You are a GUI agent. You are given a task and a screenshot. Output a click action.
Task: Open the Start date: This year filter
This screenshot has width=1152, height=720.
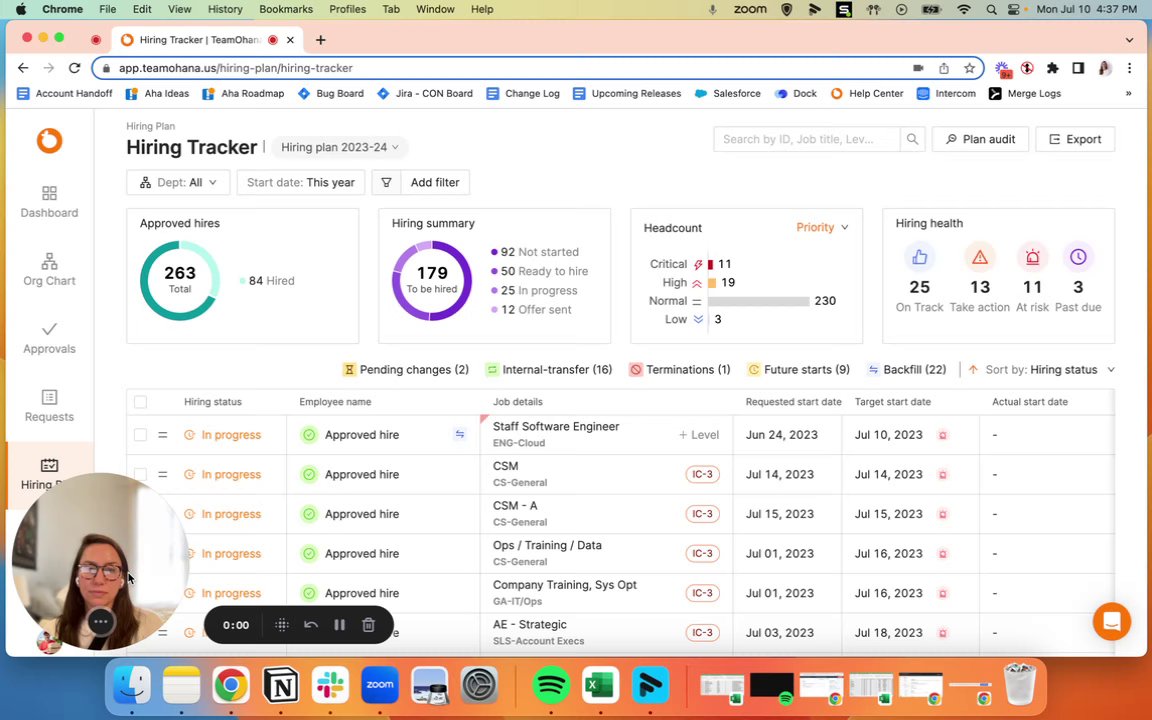(300, 182)
